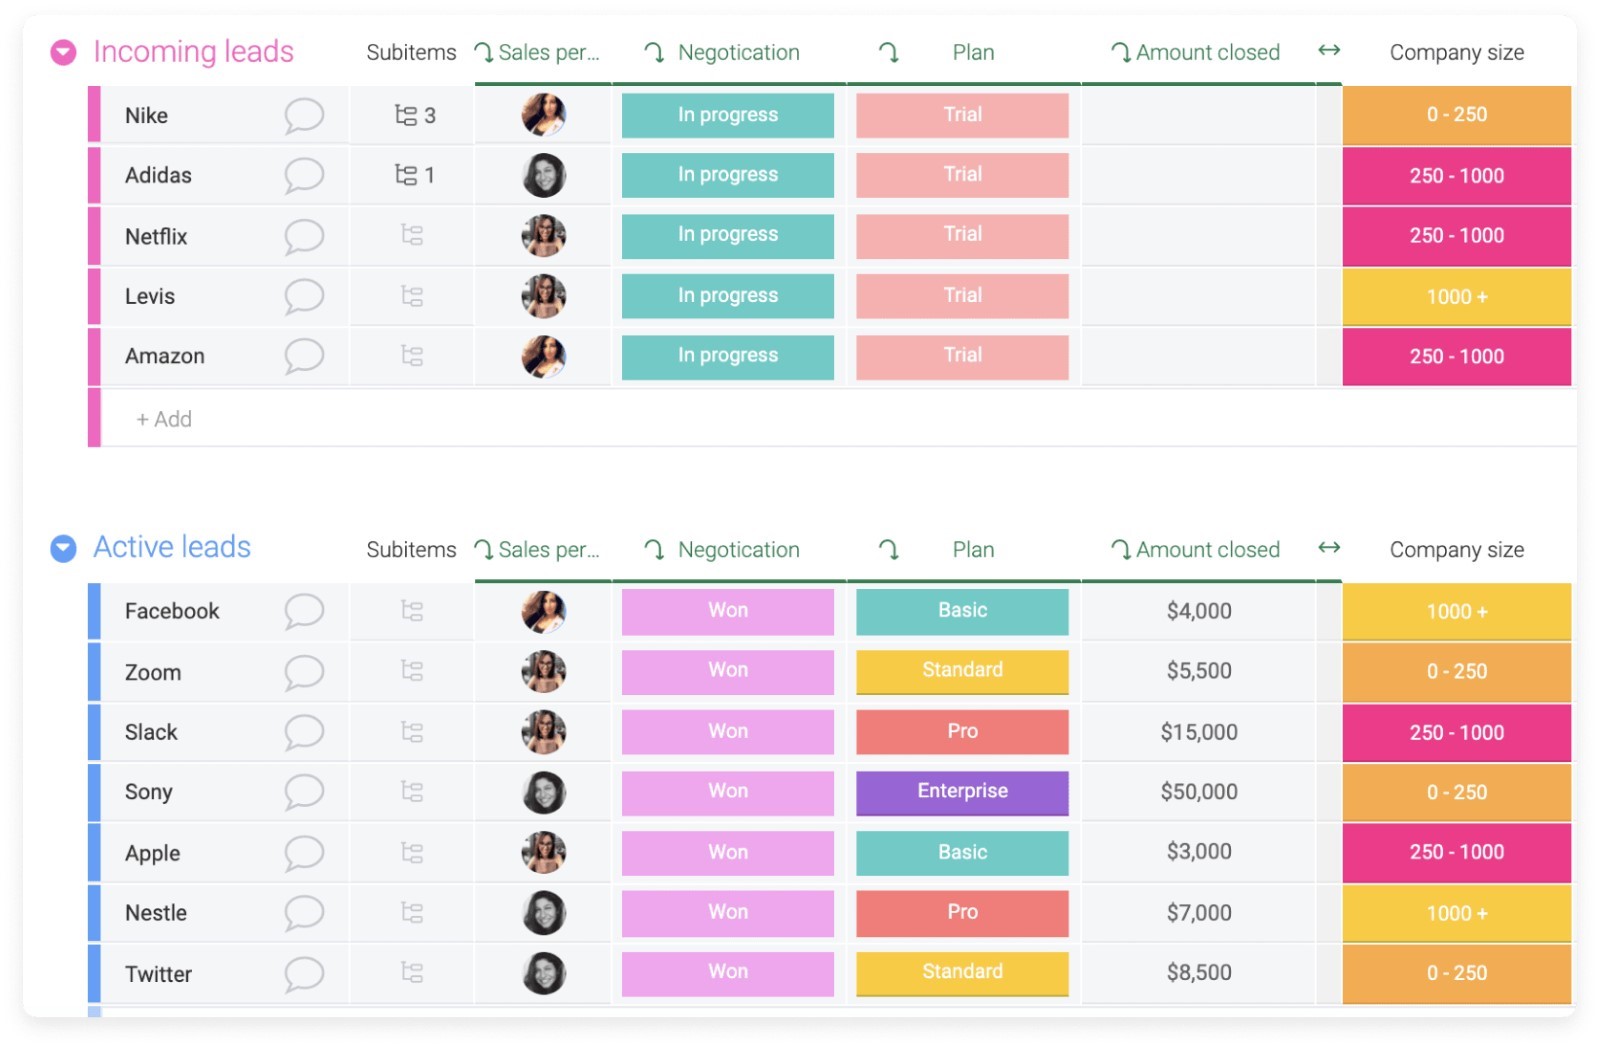Open the Apple conversation bubble

(x=304, y=853)
